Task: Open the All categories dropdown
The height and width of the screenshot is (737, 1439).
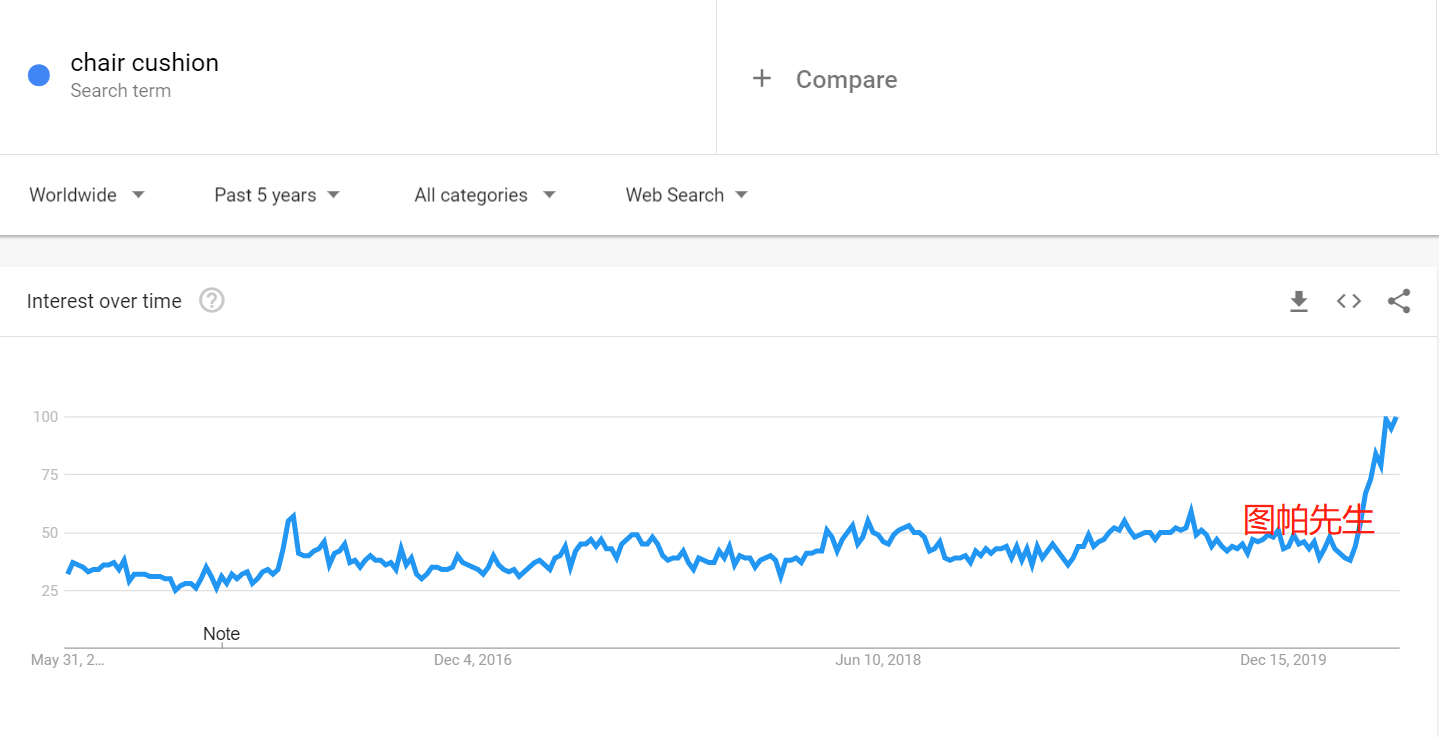Action: coord(484,195)
